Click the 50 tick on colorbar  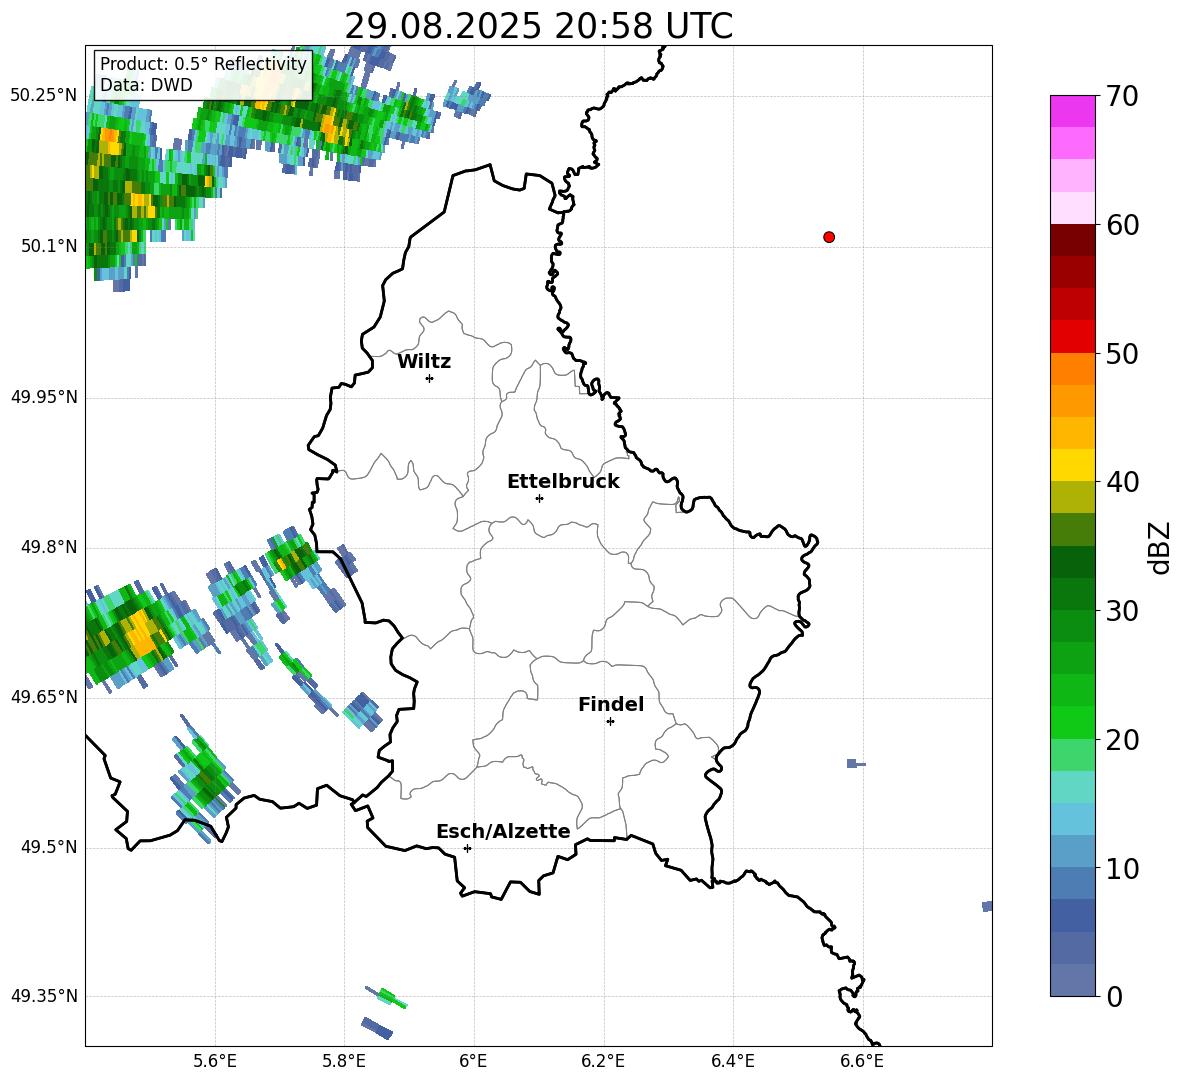(1121, 354)
